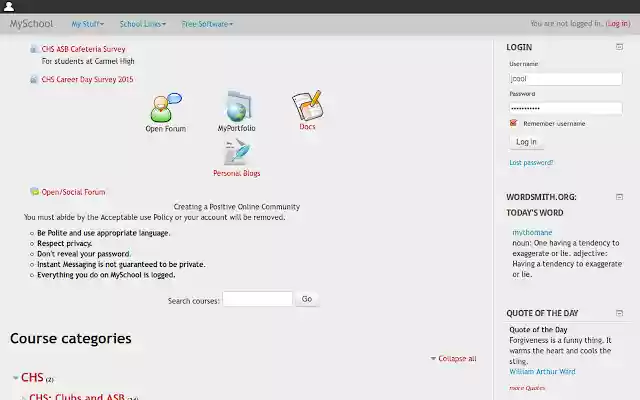The height and width of the screenshot is (400, 640).
Task: Click the user profile icon in top bar
Action: click(9, 6)
